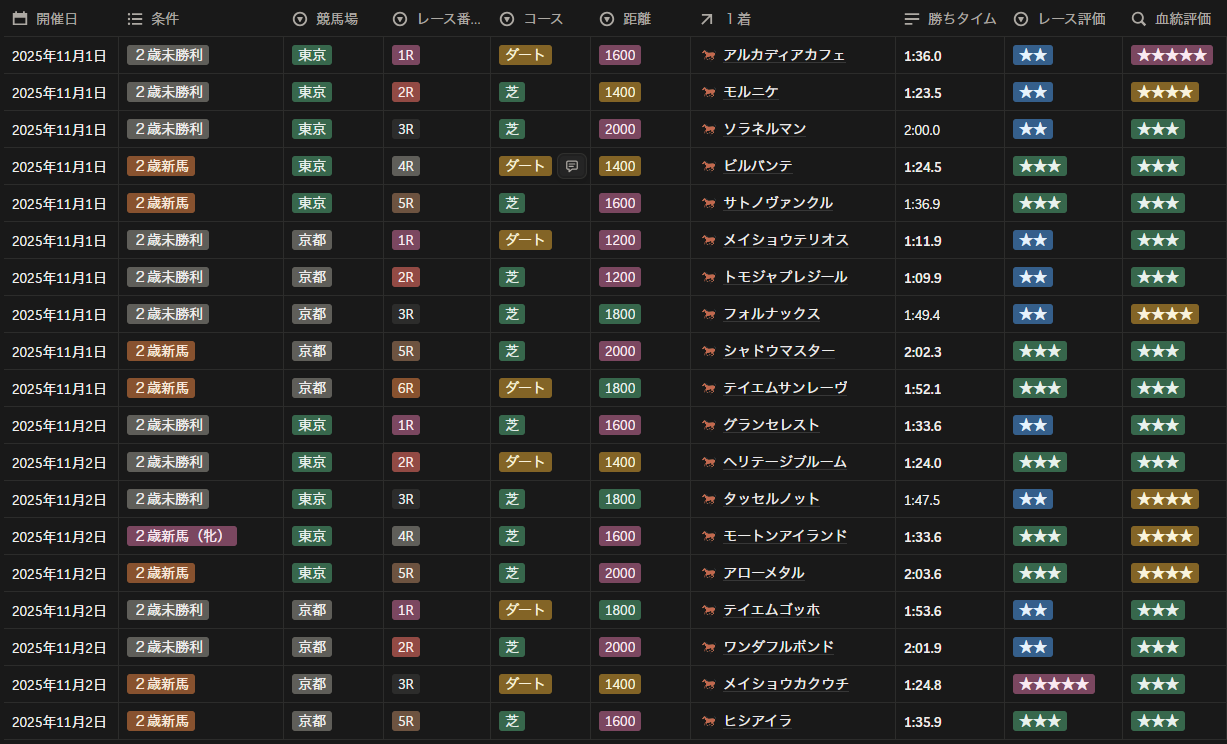The width and height of the screenshot is (1227, 744).
Task: Open the モルニケ page link
Action: click(x=750, y=93)
